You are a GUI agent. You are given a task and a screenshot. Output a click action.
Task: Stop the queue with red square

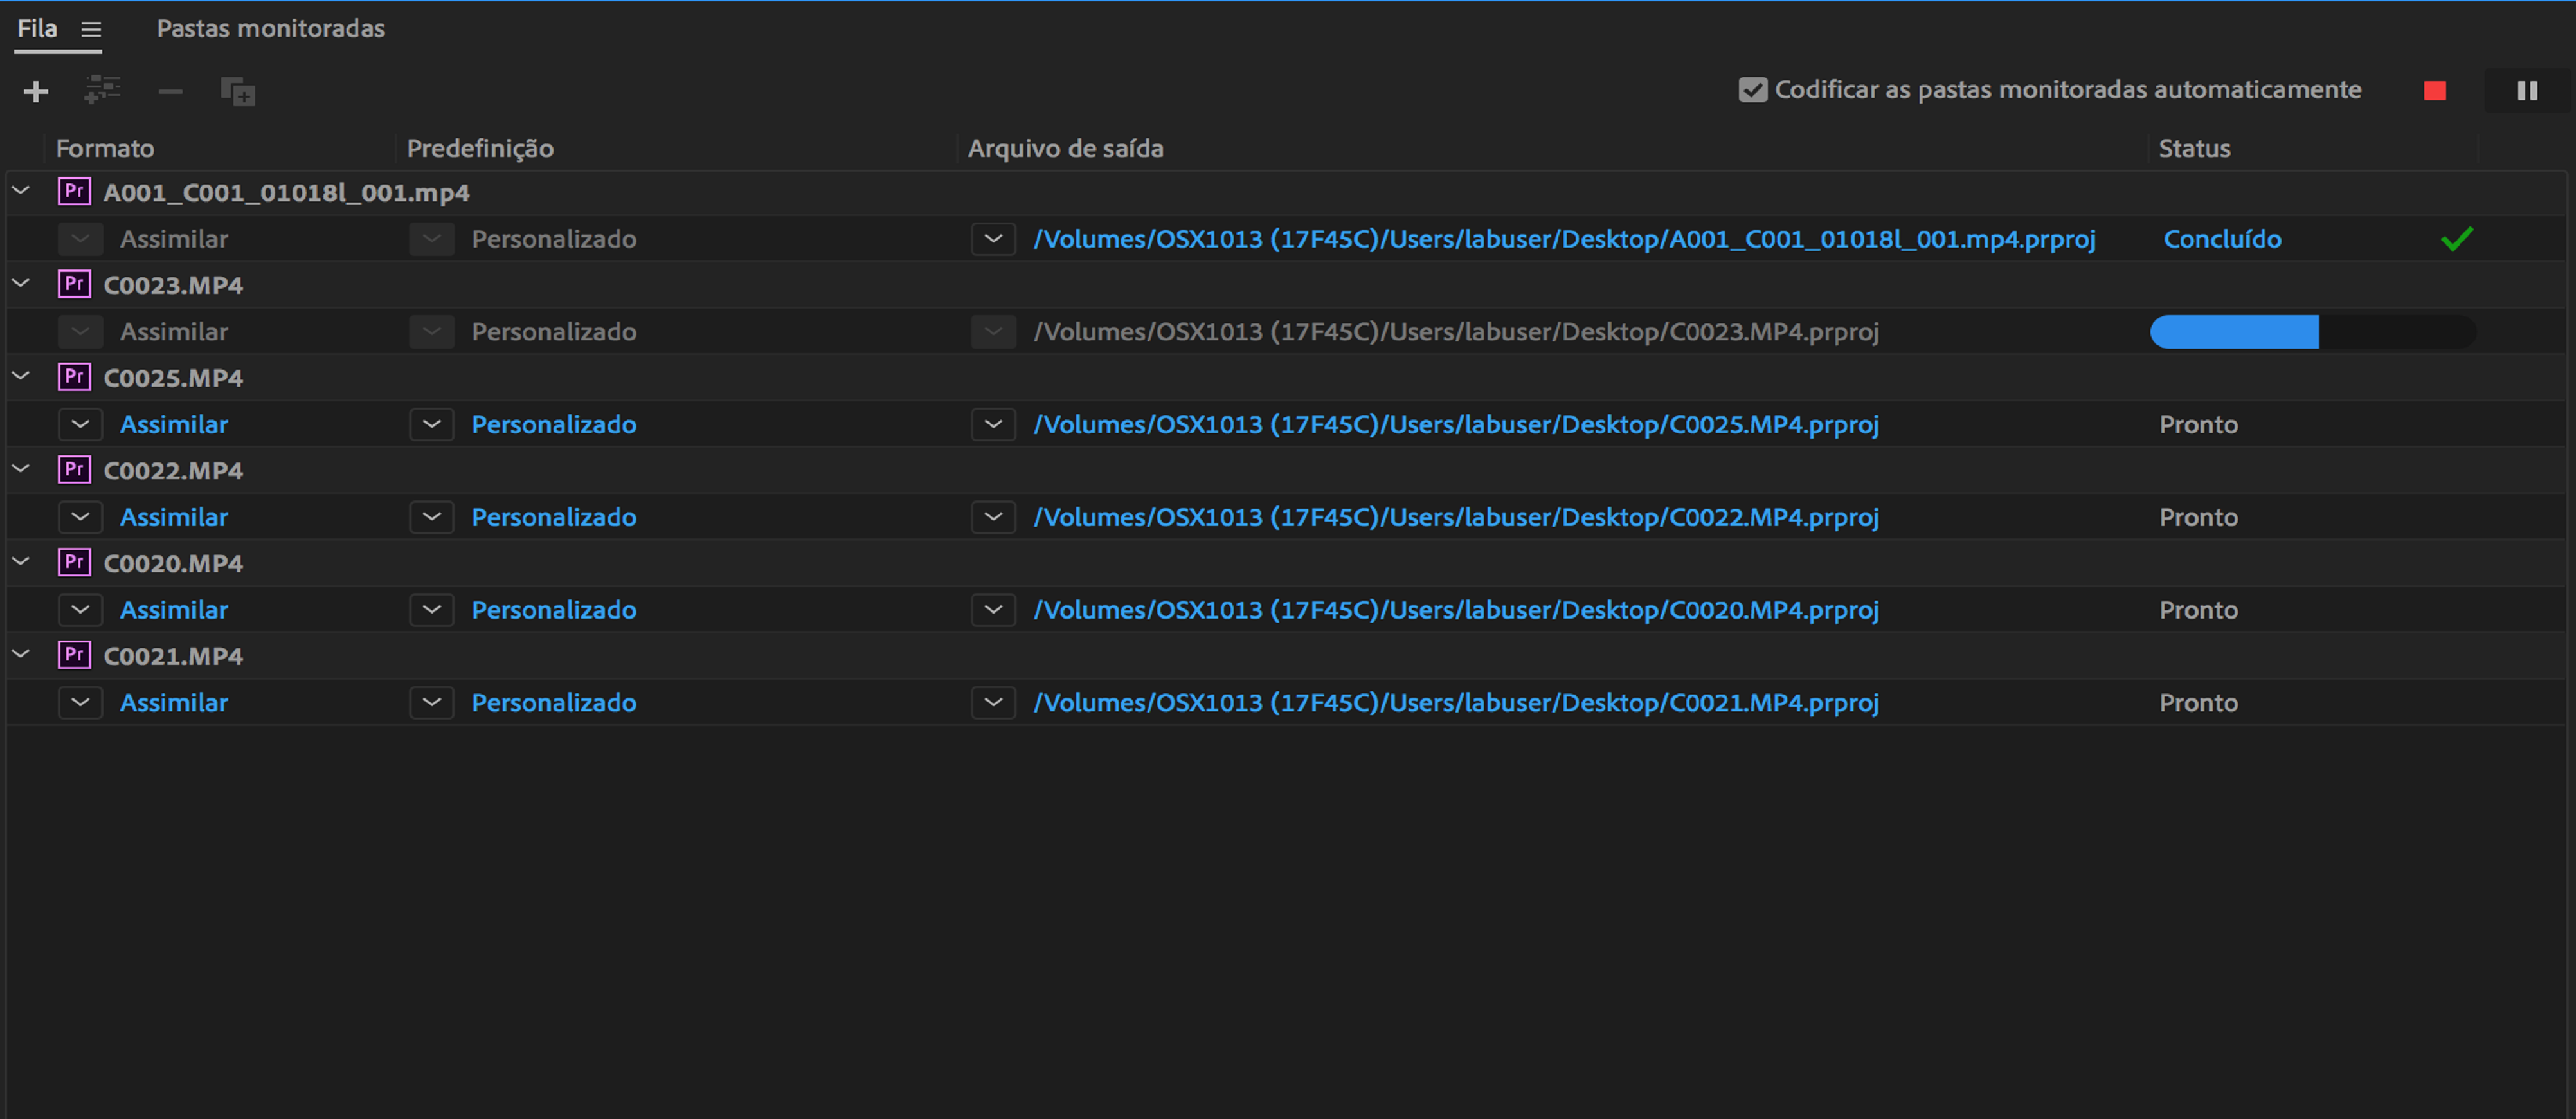pos(2435,91)
